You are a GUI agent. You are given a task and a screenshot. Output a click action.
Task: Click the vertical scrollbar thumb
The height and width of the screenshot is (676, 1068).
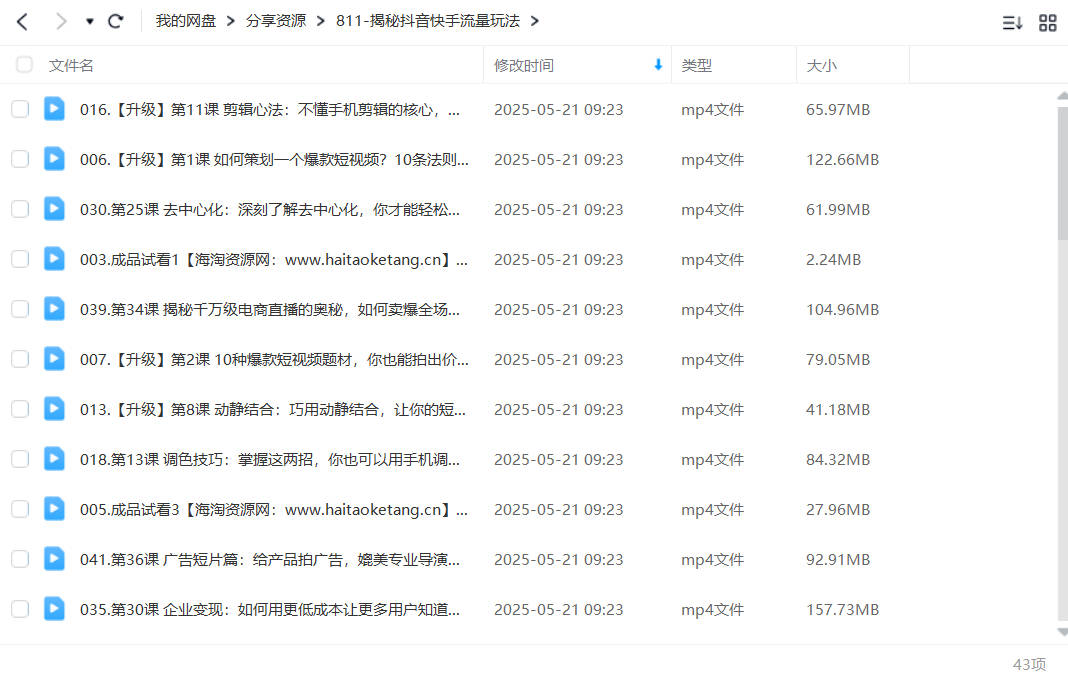coord(1063,173)
